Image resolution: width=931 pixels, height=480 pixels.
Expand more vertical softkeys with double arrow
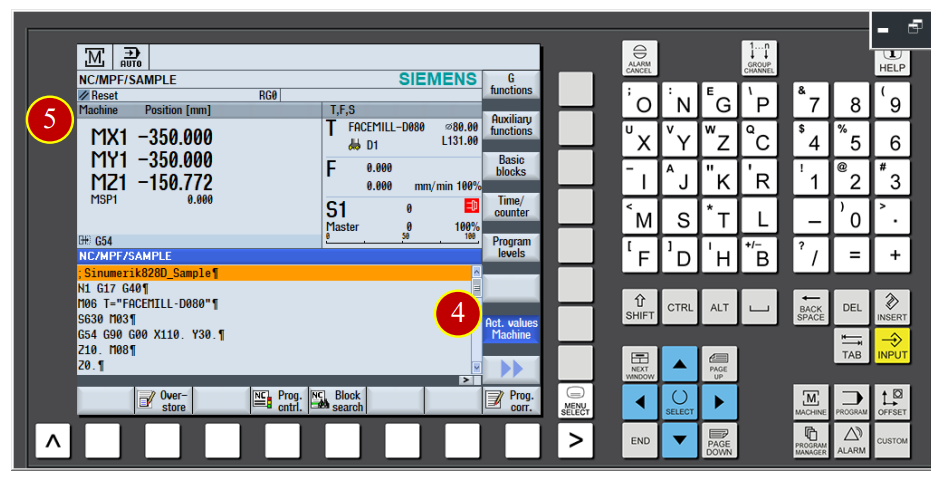point(511,370)
